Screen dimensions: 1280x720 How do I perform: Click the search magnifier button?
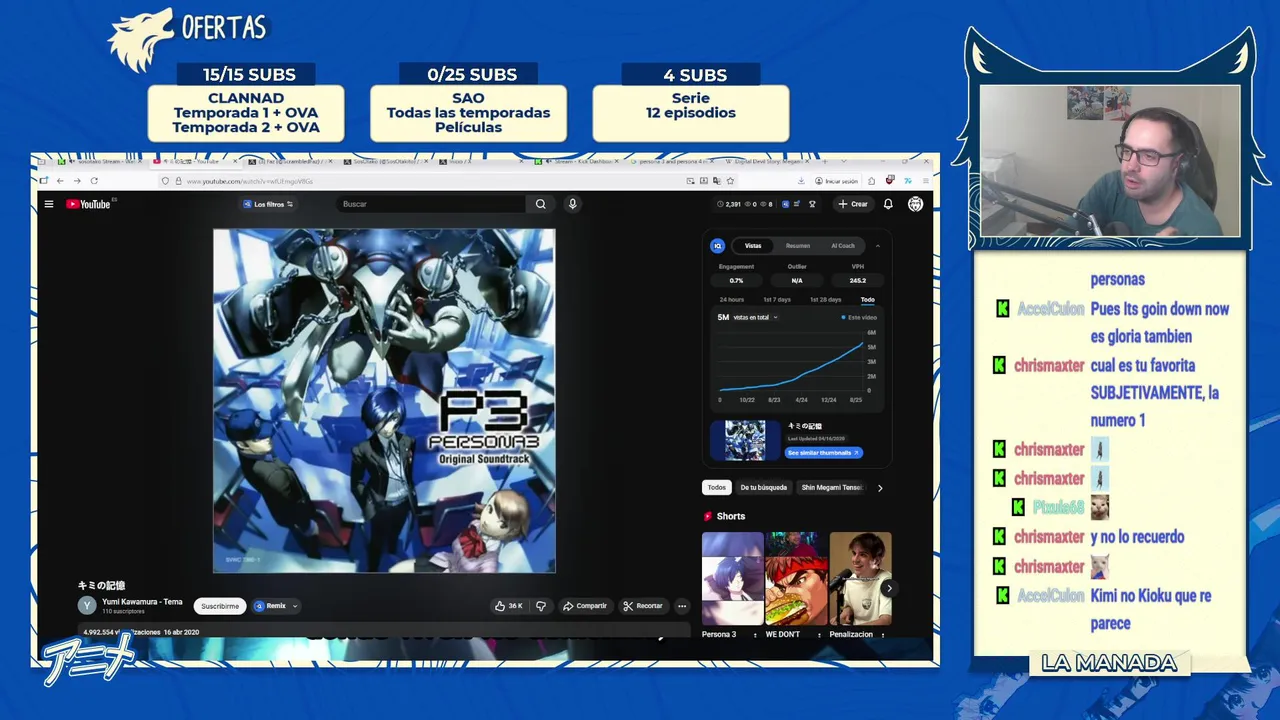pyautogui.click(x=540, y=204)
